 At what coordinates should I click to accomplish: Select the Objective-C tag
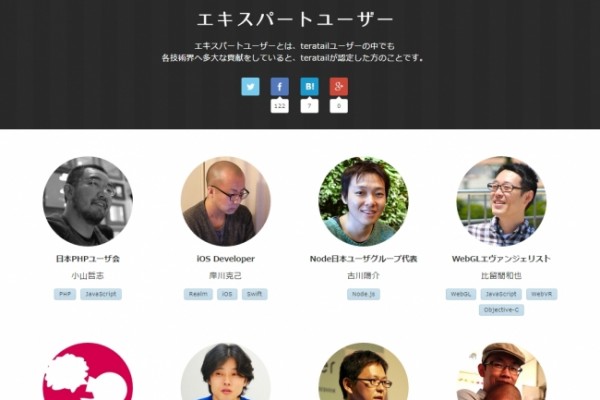click(501, 310)
